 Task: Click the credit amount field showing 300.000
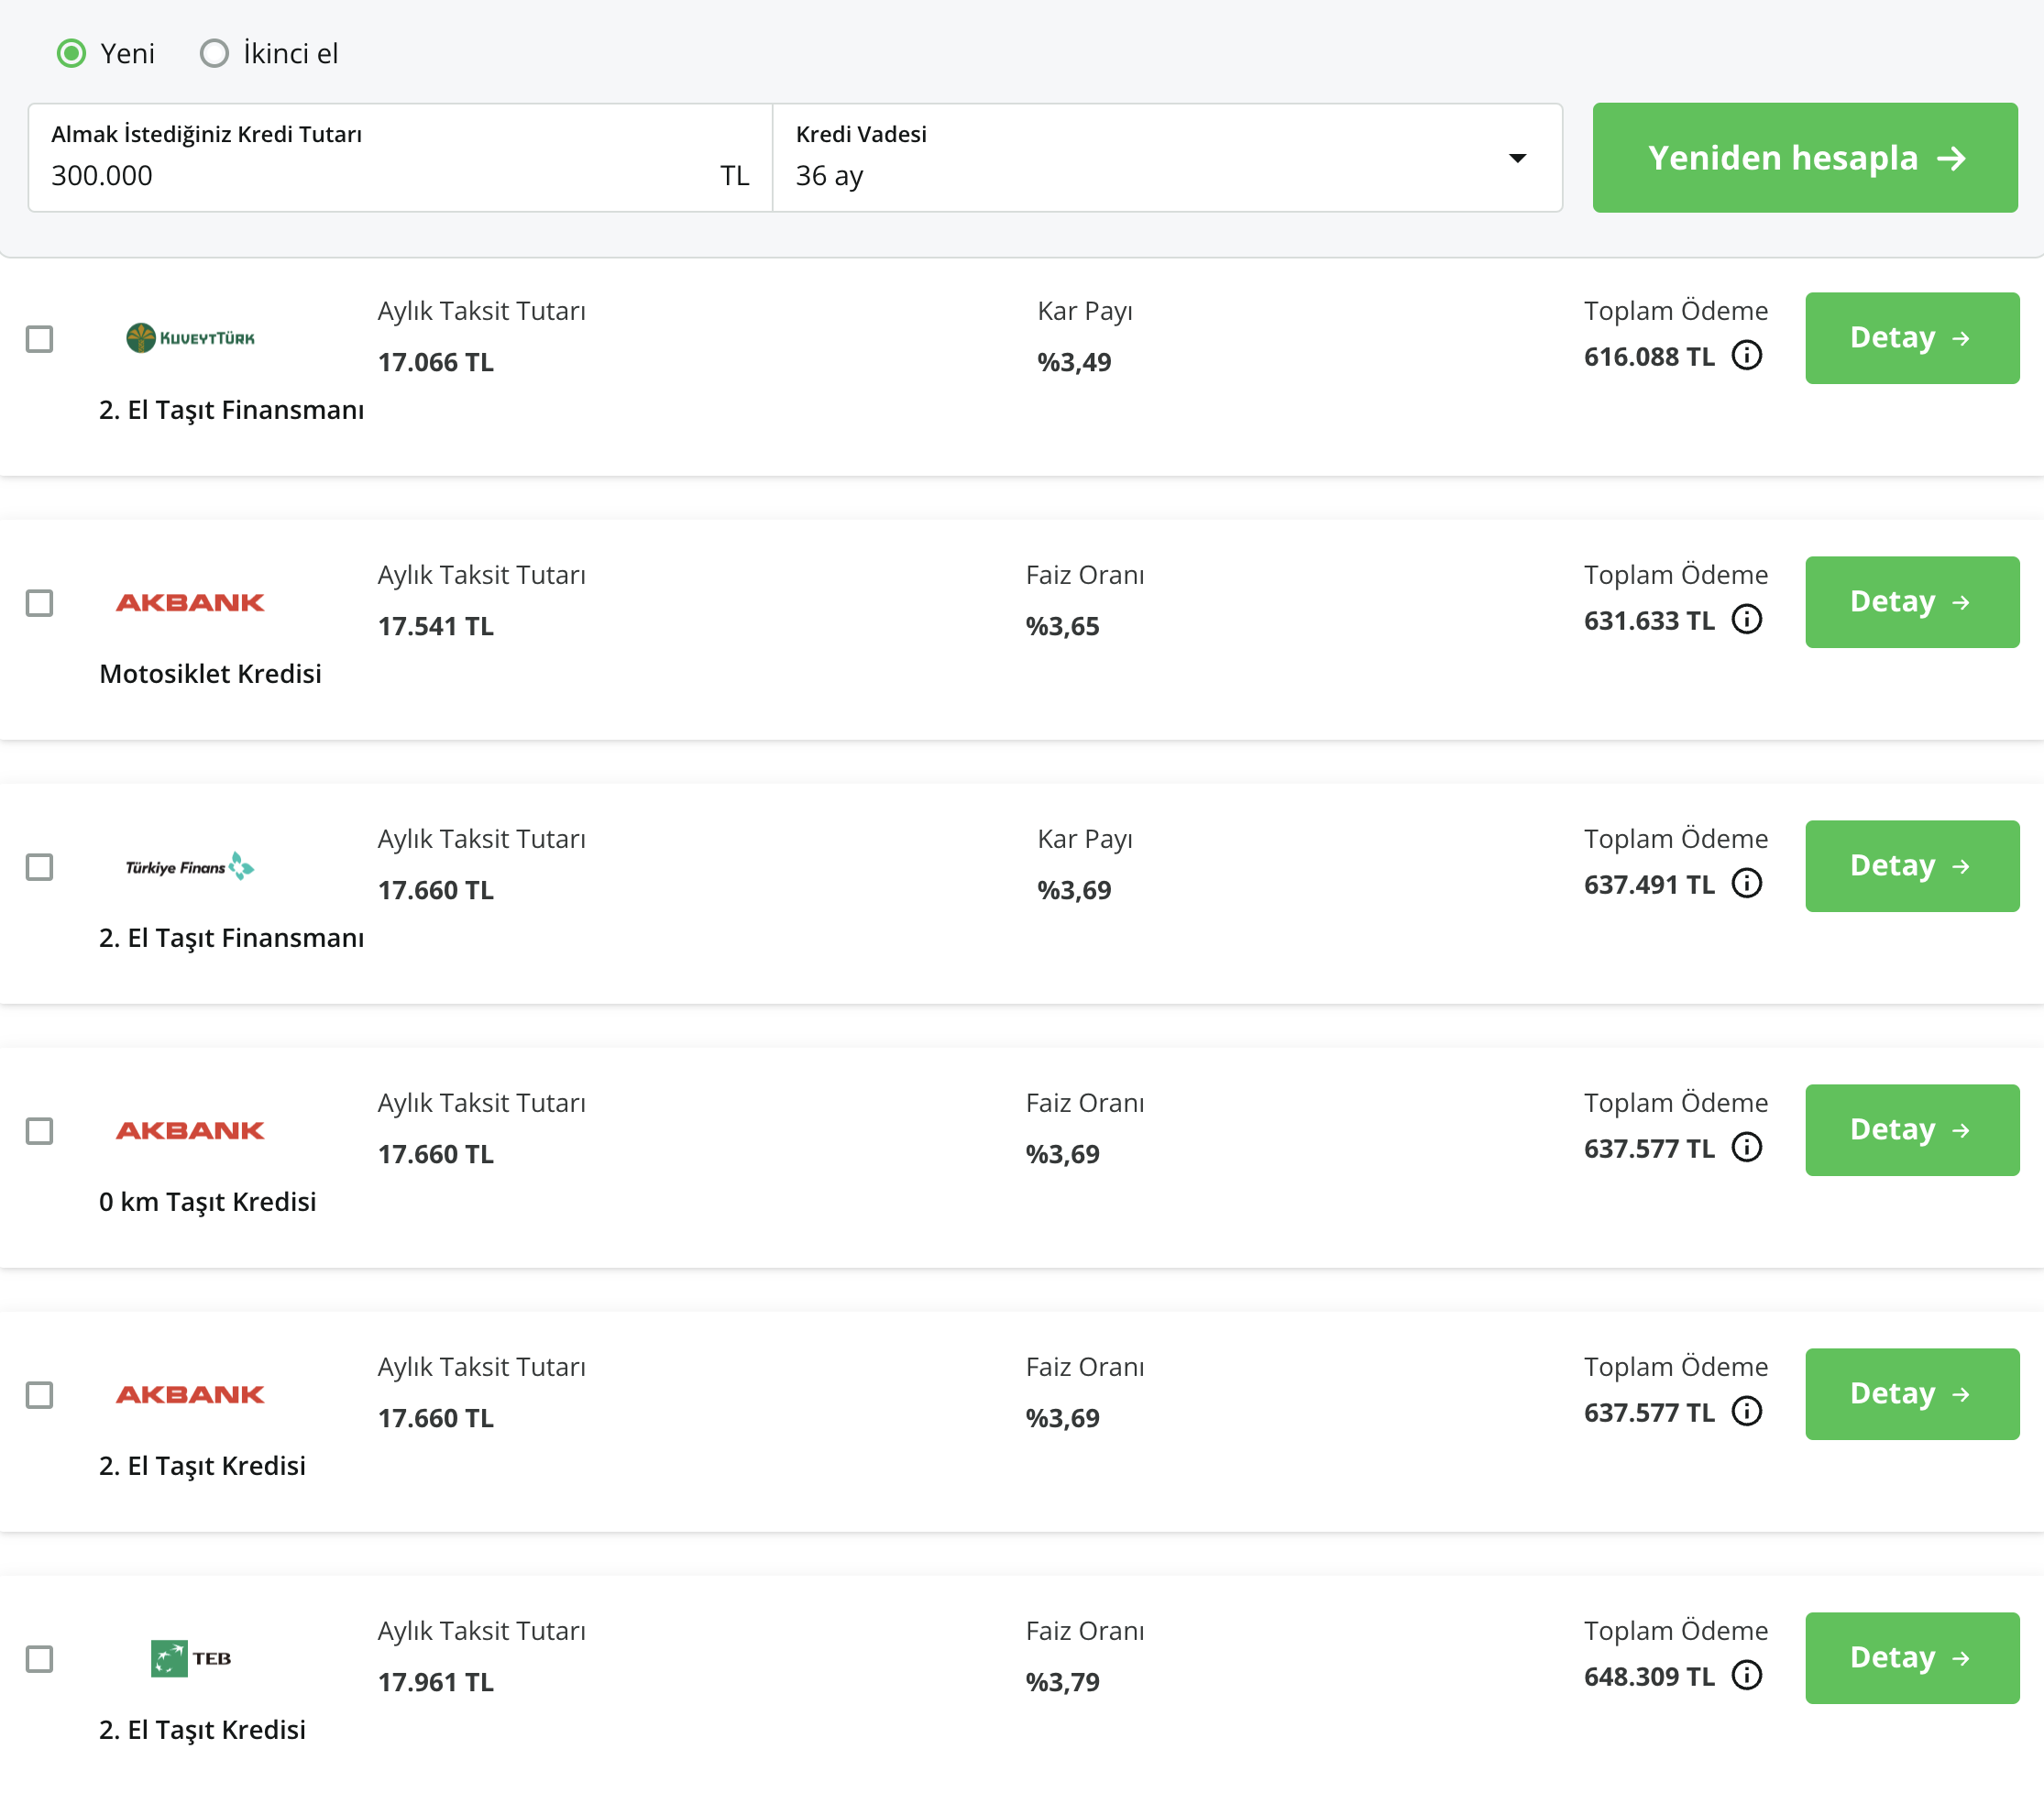point(400,158)
